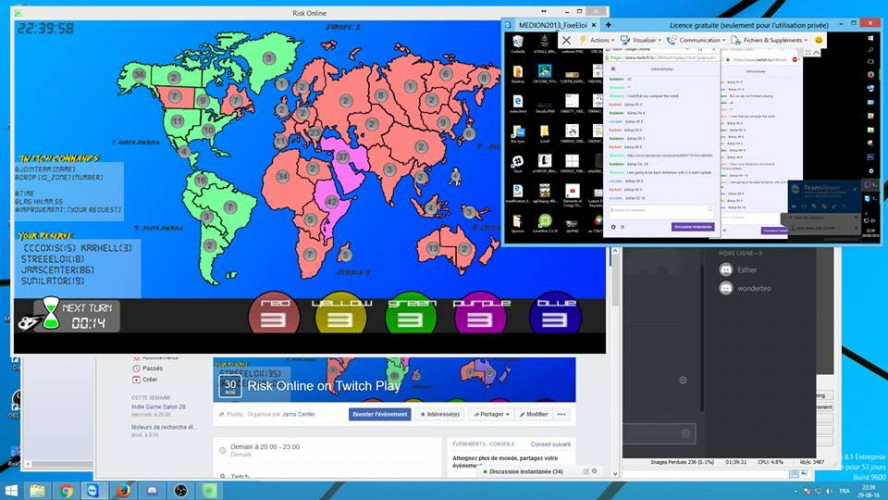The width and height of the screenshot is (888, 500).
Task: Open OBS Studio from the taskbar
Action: (181, 490)
